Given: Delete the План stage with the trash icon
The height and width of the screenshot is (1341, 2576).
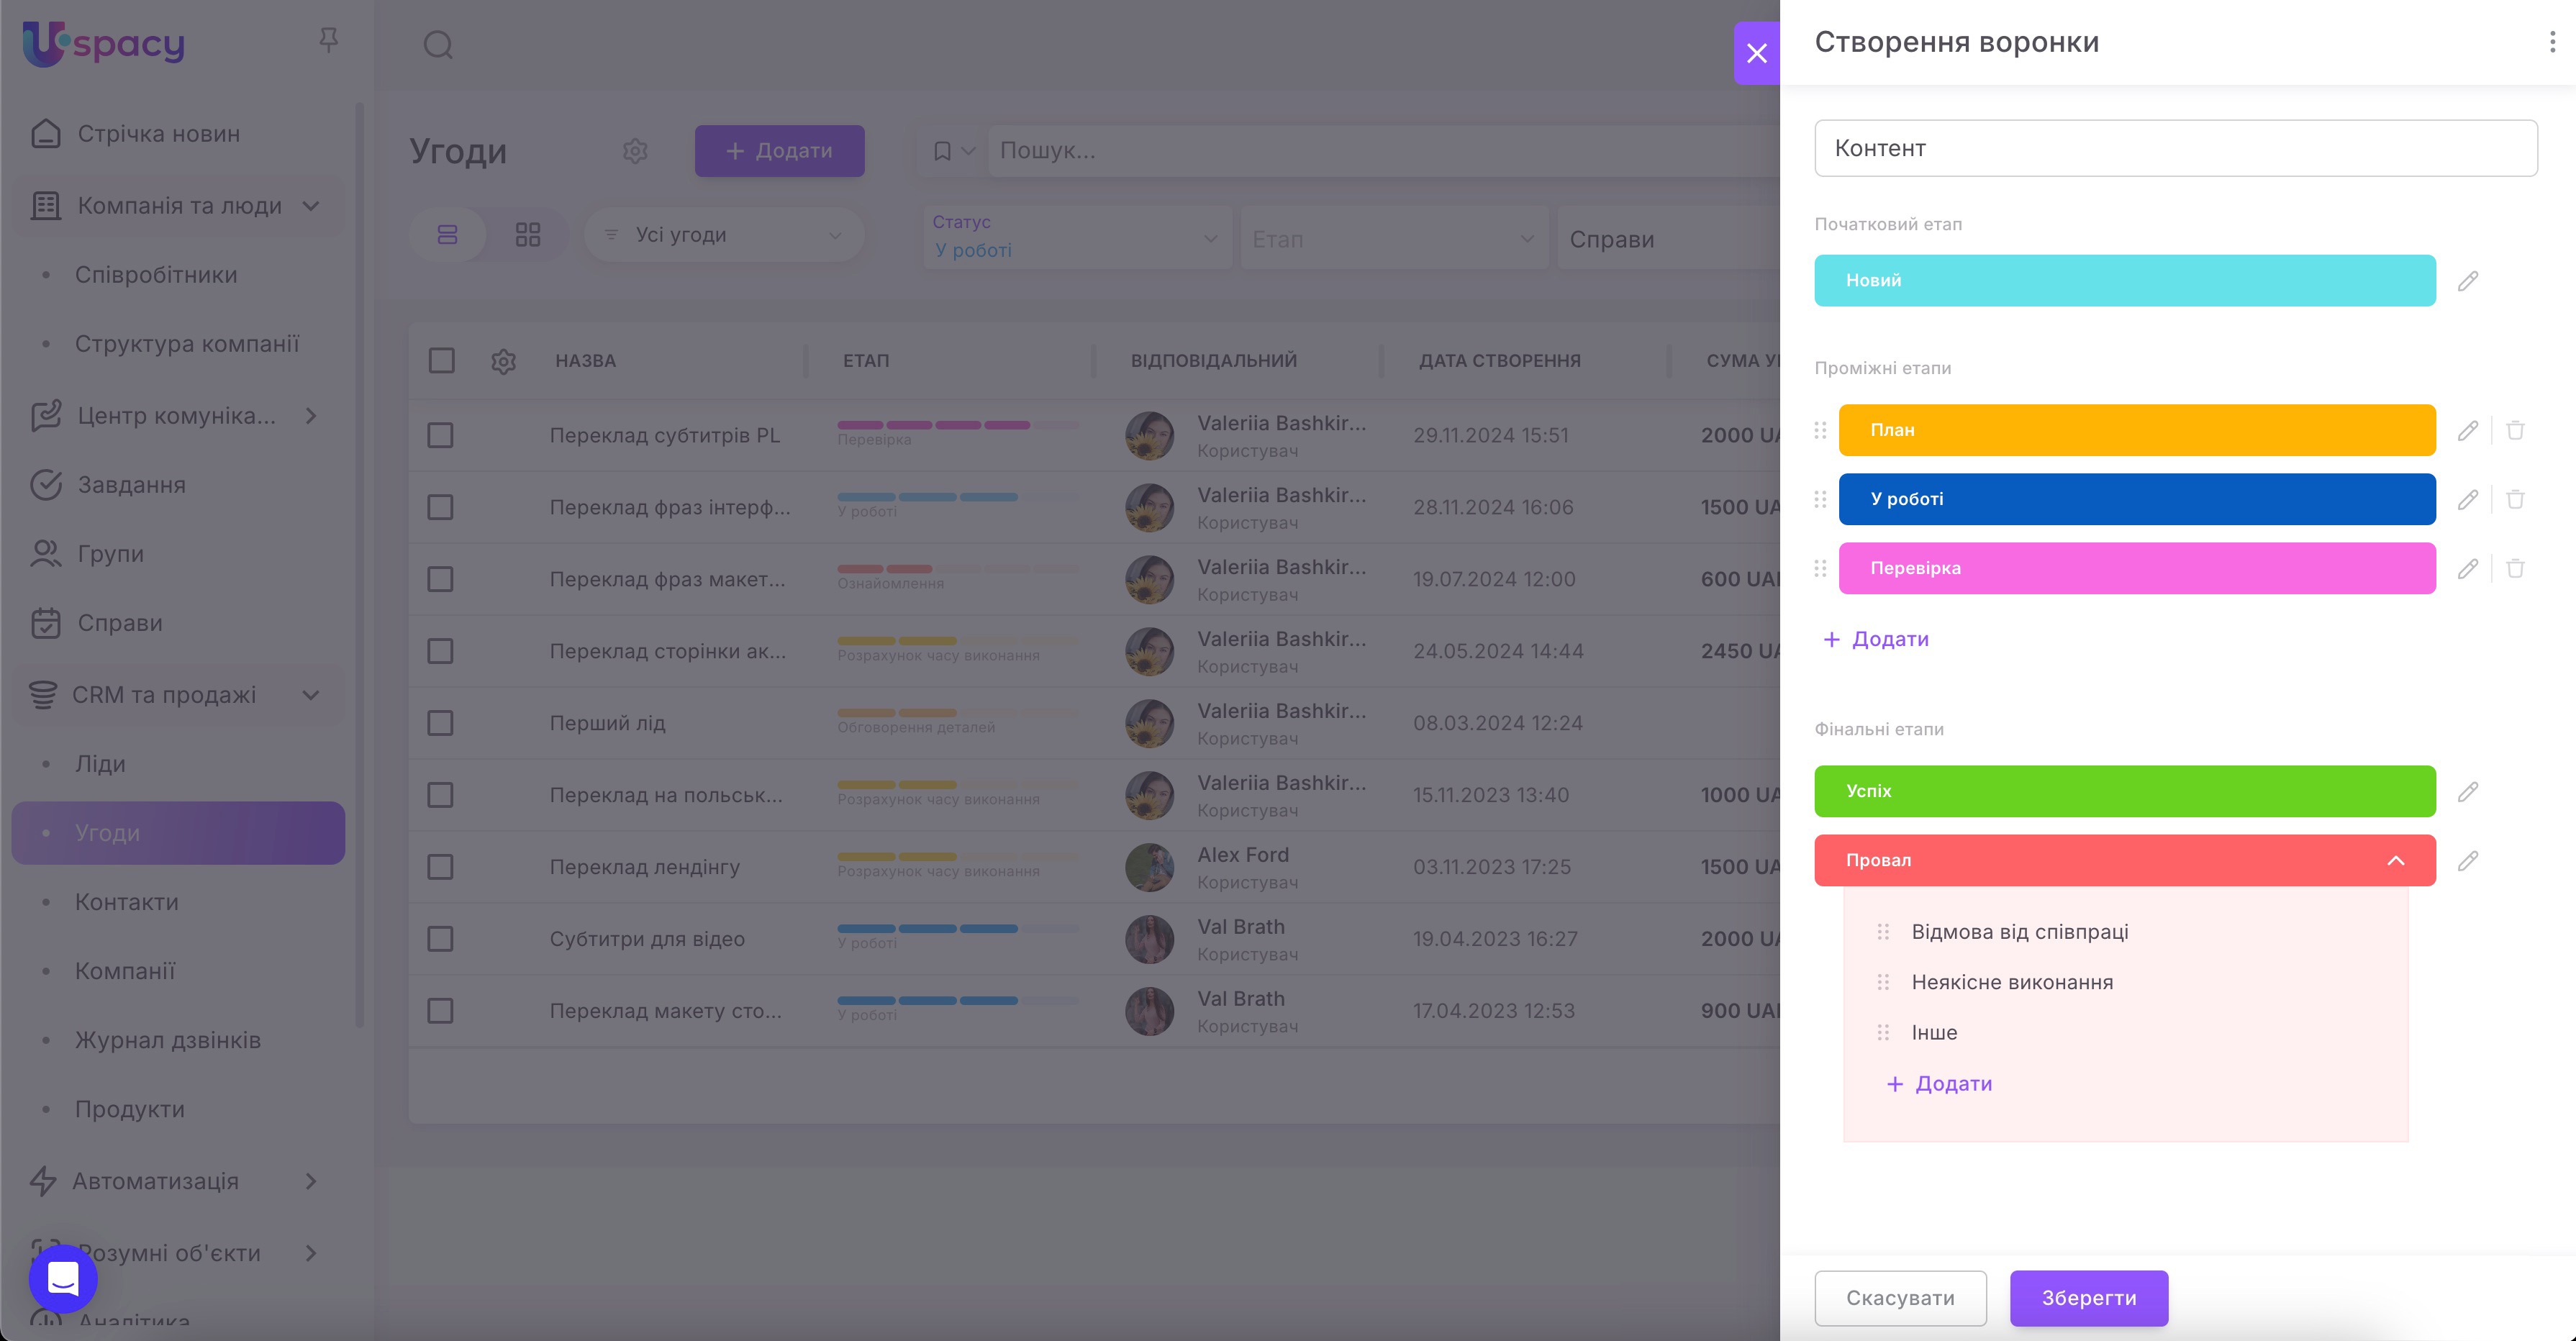Looking at the screenshot, I should click(x=2515, y=430).
